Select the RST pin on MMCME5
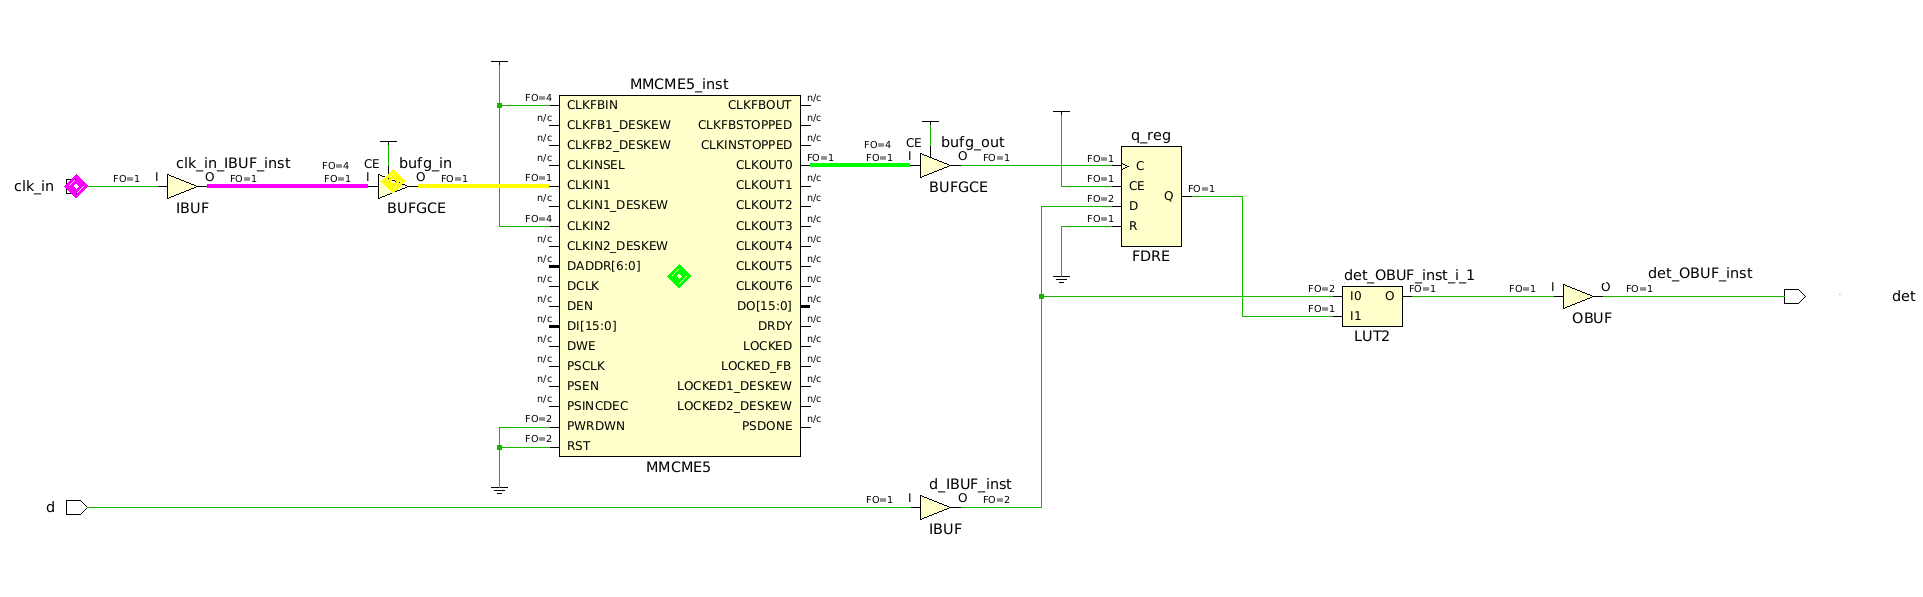The width and height of the screenshot is (1923, 597). [x=578, y=446]
